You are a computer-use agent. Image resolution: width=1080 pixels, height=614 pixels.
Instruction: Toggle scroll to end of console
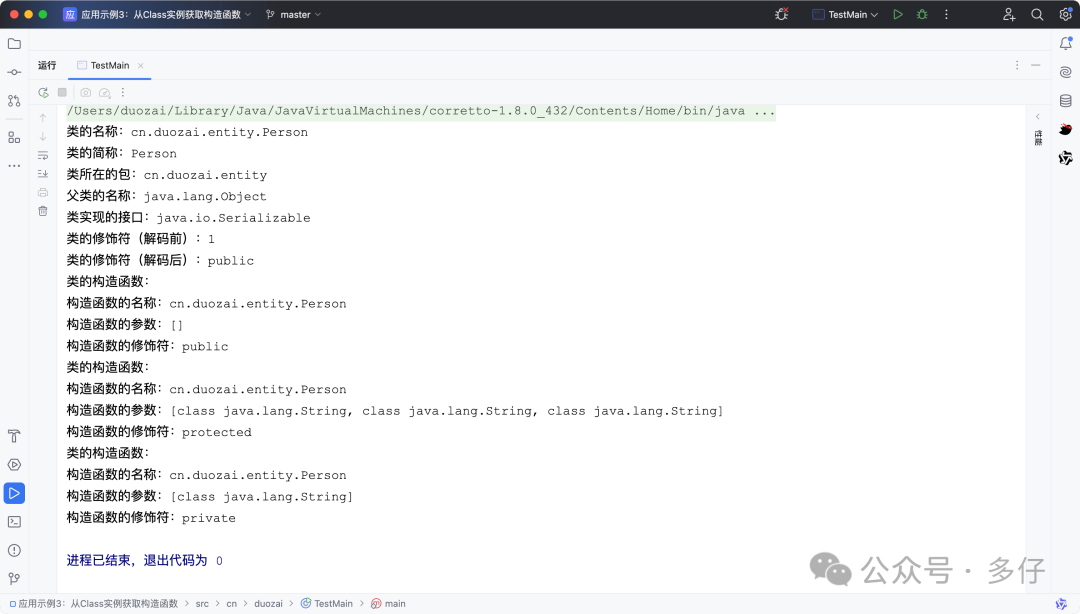[x=43, y=174]
